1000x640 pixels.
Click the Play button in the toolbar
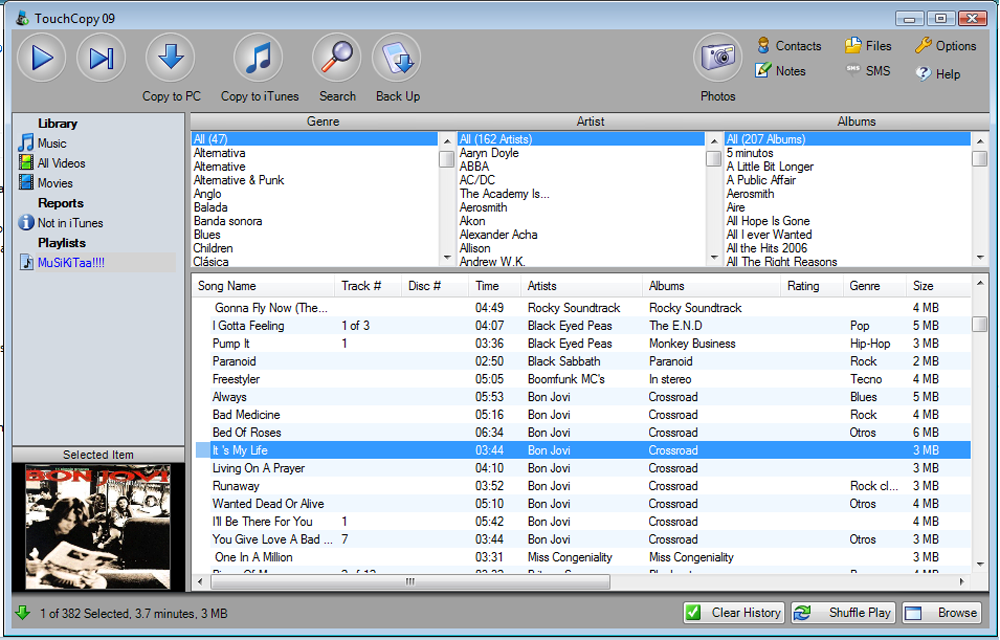(x=41, y=58)
